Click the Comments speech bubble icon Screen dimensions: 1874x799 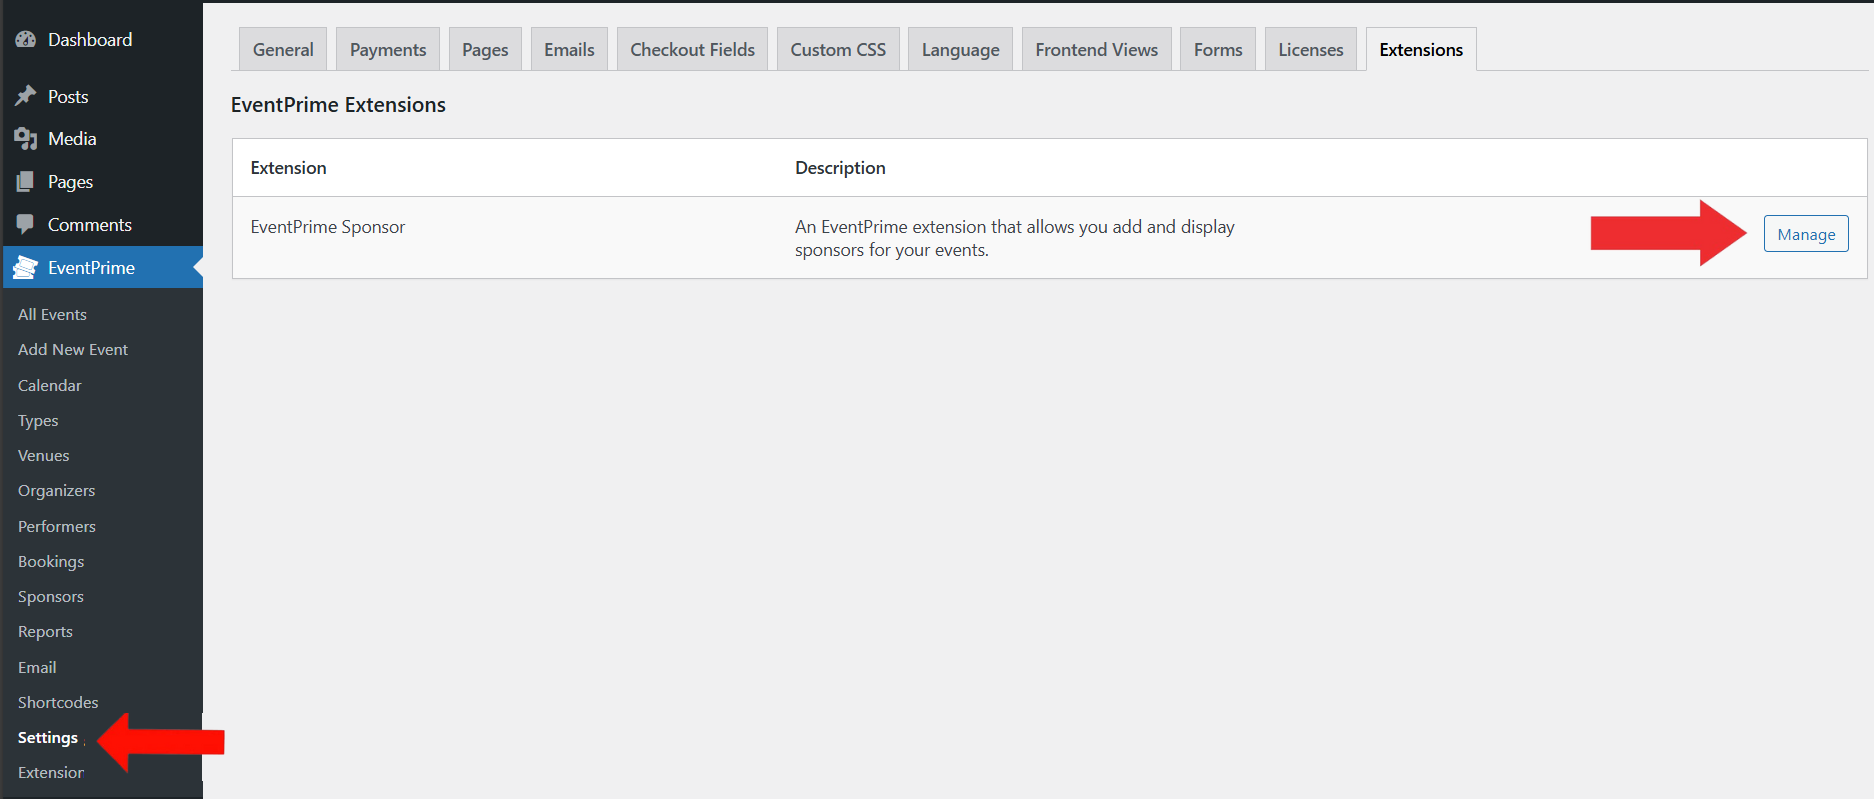26,225
